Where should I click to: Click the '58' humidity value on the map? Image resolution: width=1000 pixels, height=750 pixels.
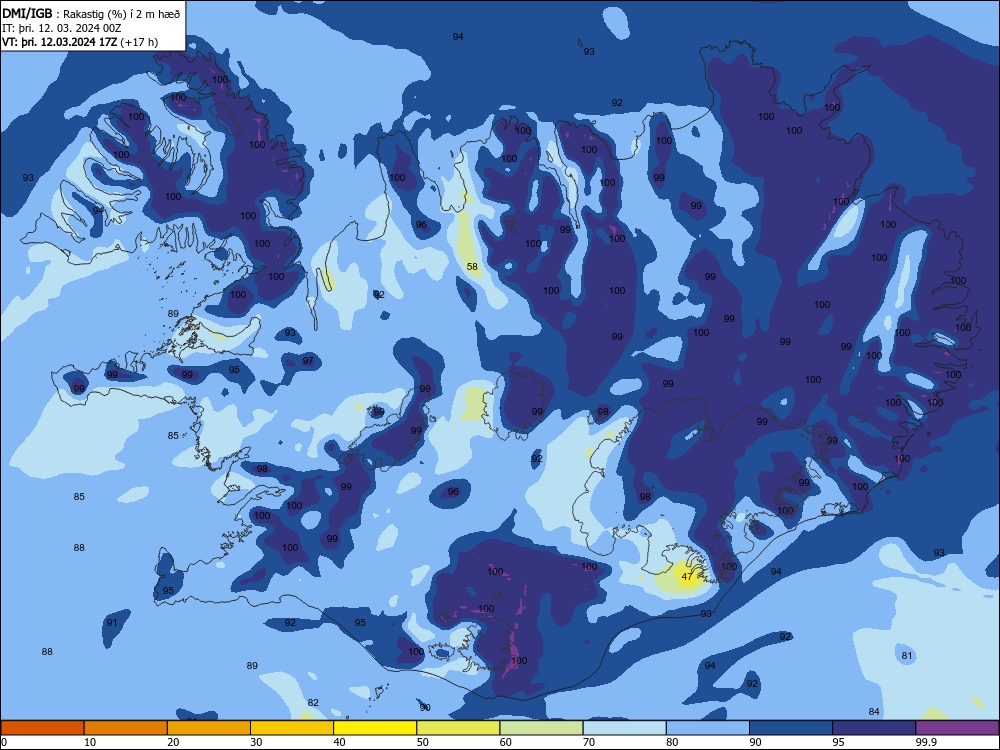tap(472, 267)
